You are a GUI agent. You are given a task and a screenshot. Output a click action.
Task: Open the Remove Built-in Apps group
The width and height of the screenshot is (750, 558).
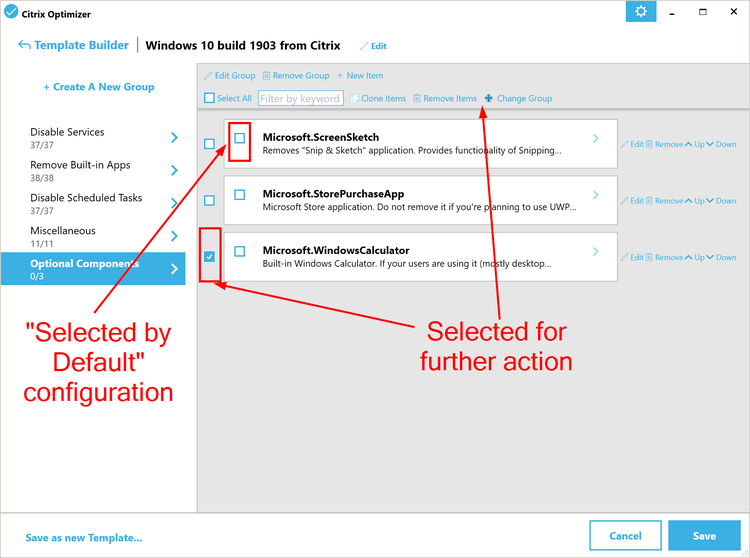(x=93, y=171)
